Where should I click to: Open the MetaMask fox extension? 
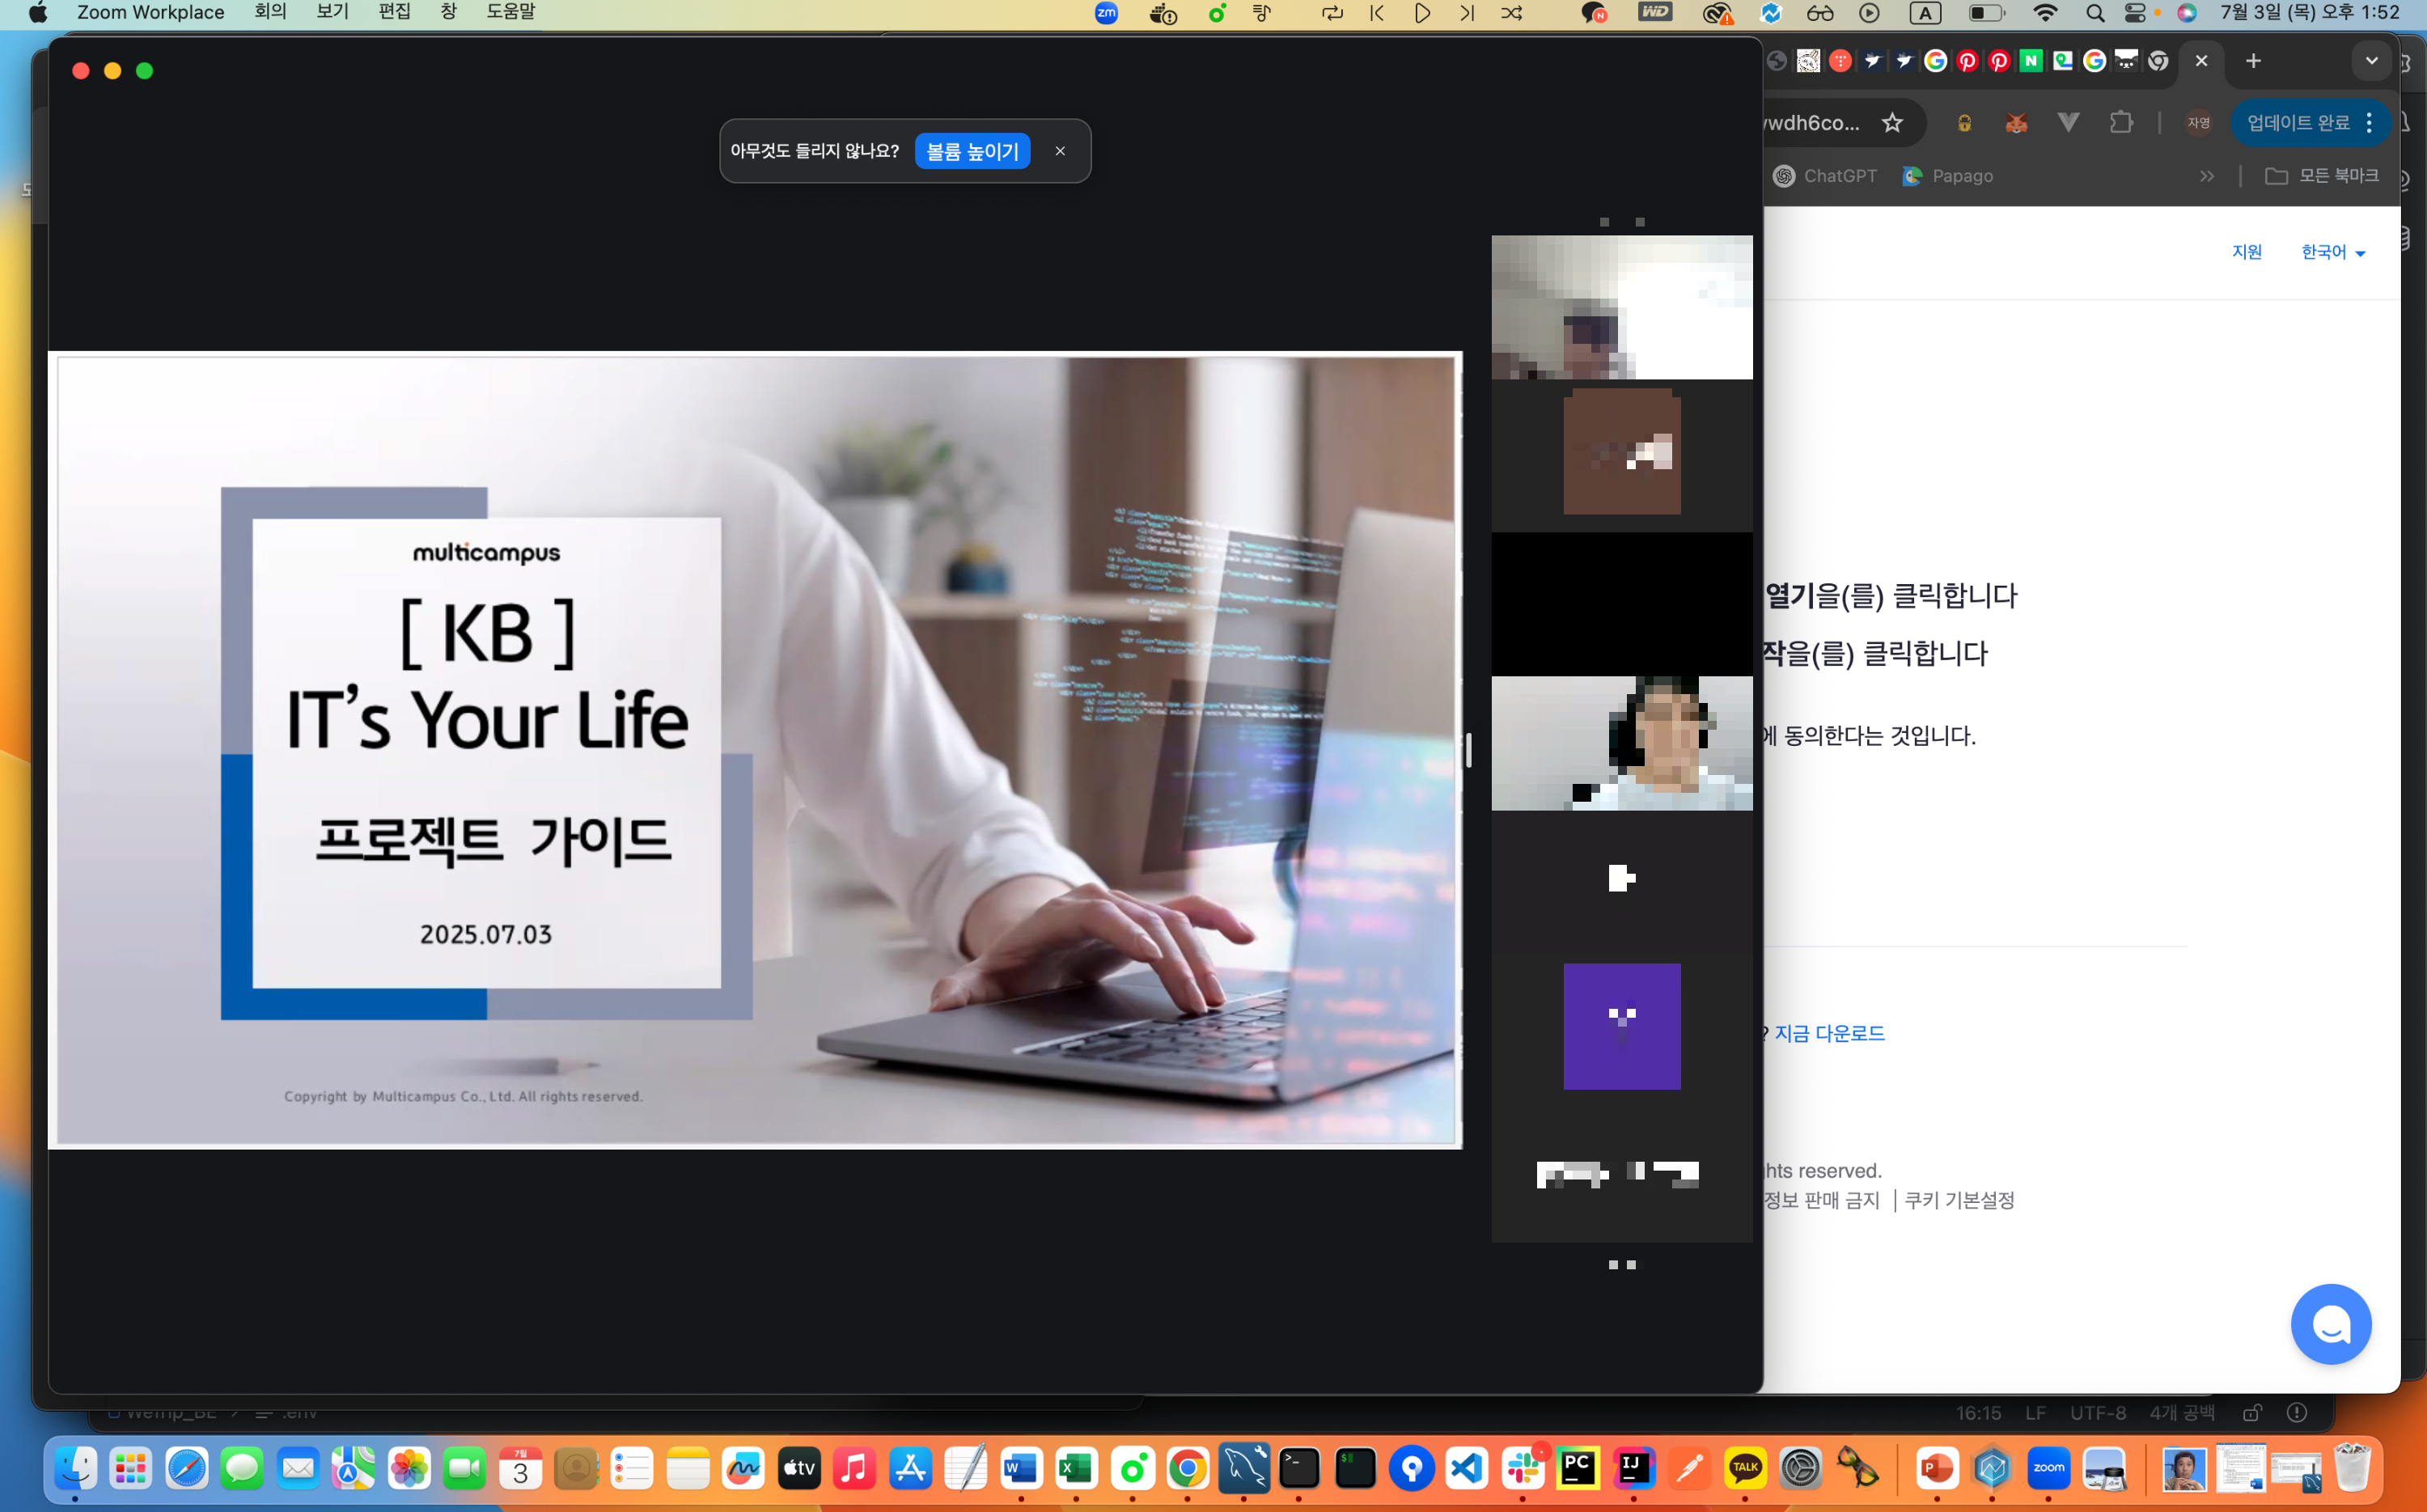[x=2016, y=123]
